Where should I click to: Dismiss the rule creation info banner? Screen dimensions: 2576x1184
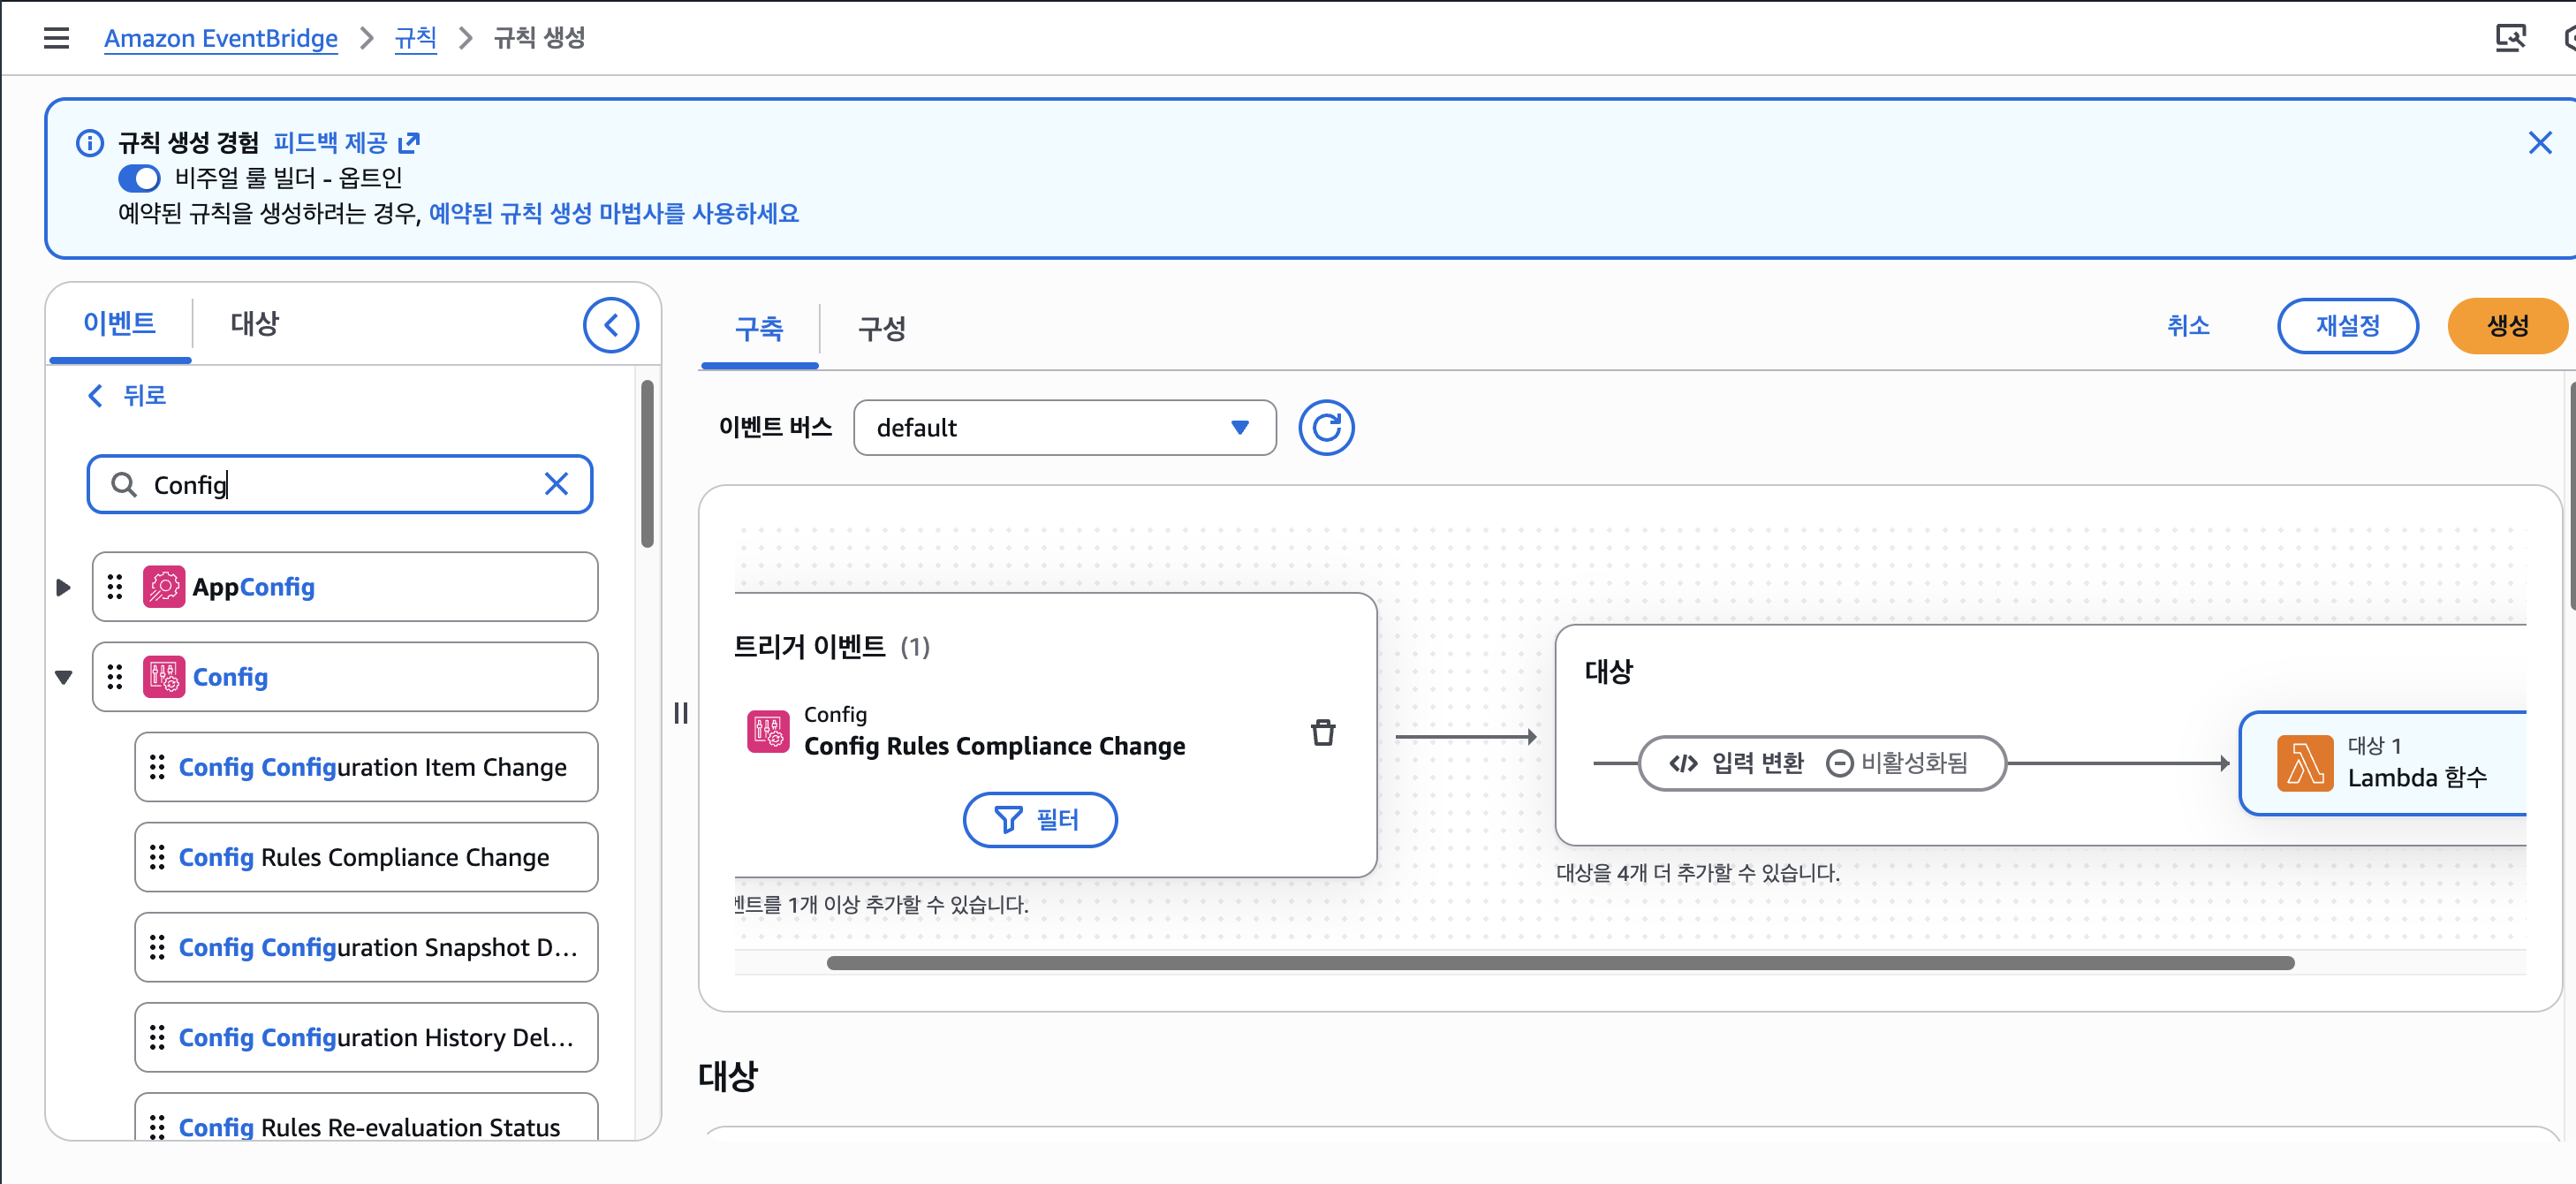[x=2539, y=143]
